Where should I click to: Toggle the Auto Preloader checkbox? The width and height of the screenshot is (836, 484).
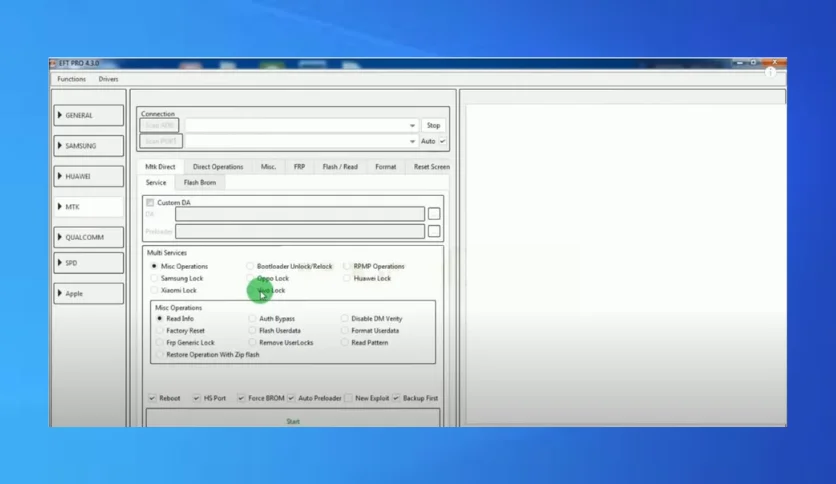[x=291, y=398]
